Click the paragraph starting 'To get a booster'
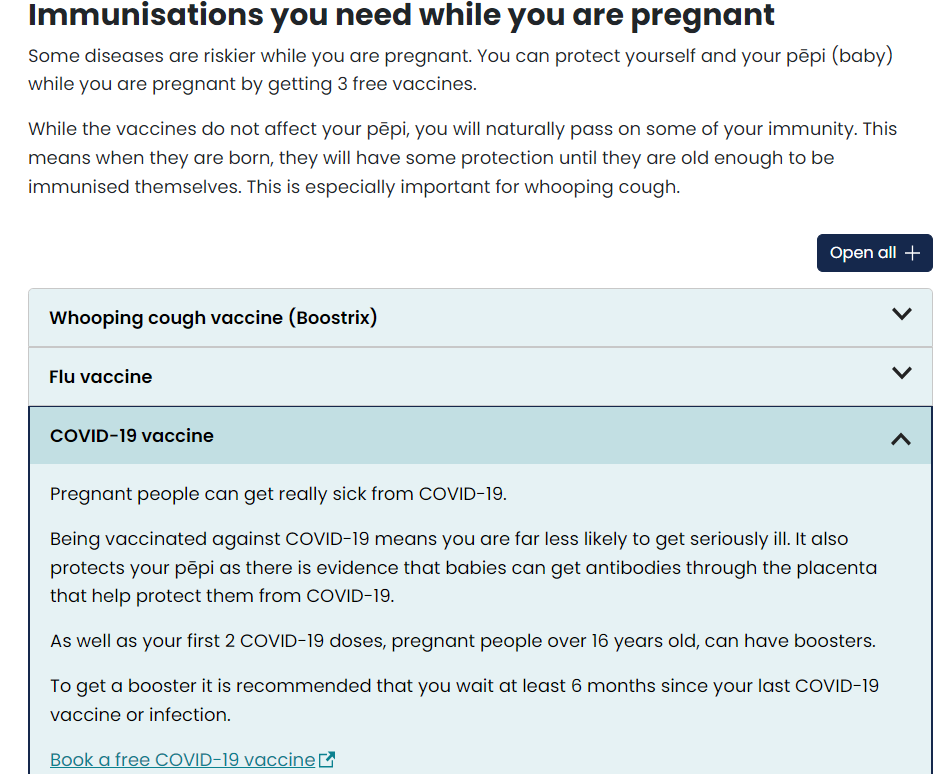This screenshot has height=774, width=951. (x=463, y=700)
